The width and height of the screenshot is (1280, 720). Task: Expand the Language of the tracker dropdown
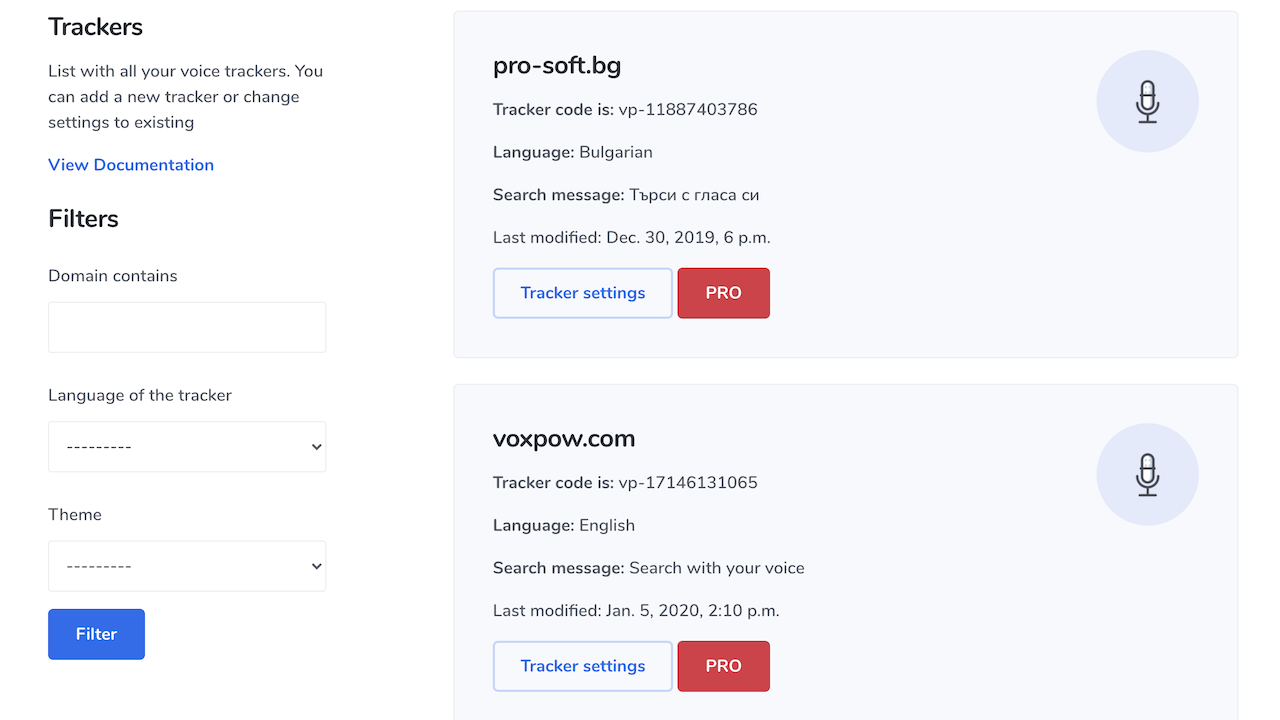click(x=187, y=447)
